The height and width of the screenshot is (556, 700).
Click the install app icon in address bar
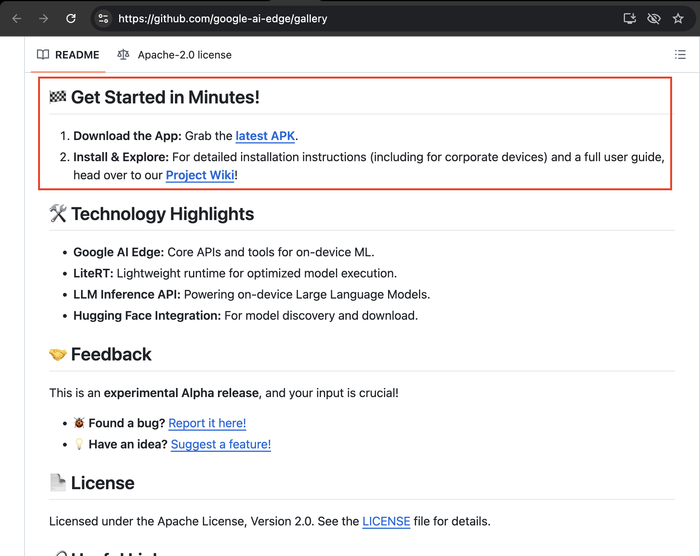pyautogui.click(x=629, y=18)
